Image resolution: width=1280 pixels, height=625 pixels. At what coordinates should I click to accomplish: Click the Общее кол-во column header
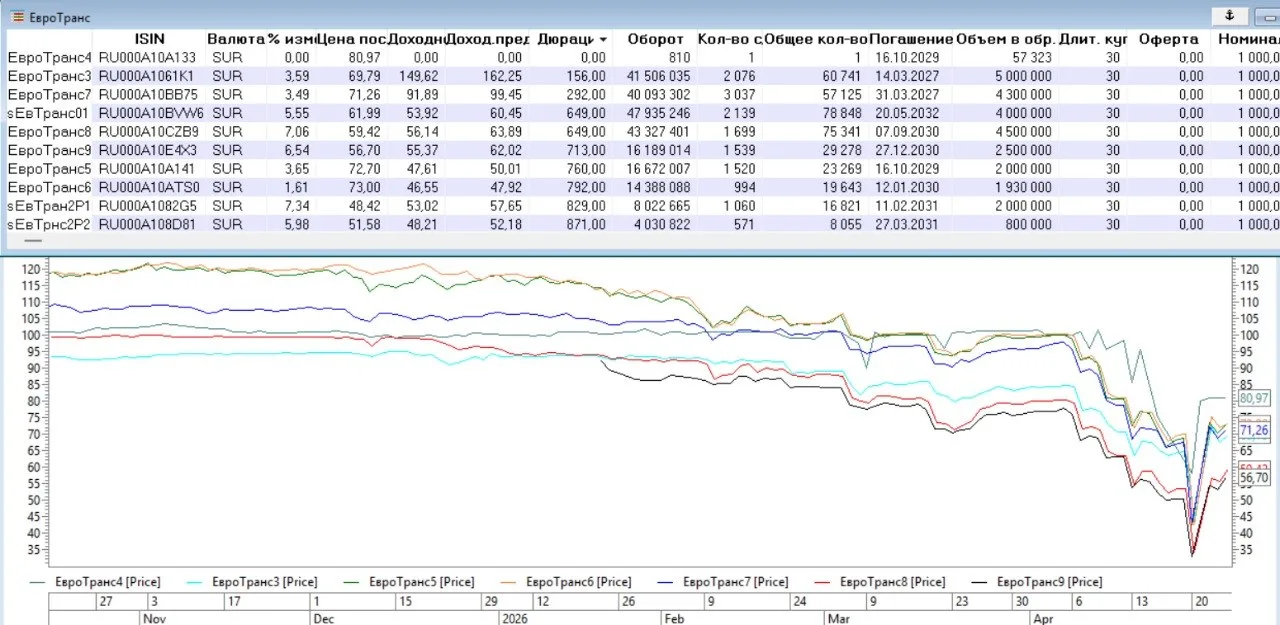tap(816, 39)
